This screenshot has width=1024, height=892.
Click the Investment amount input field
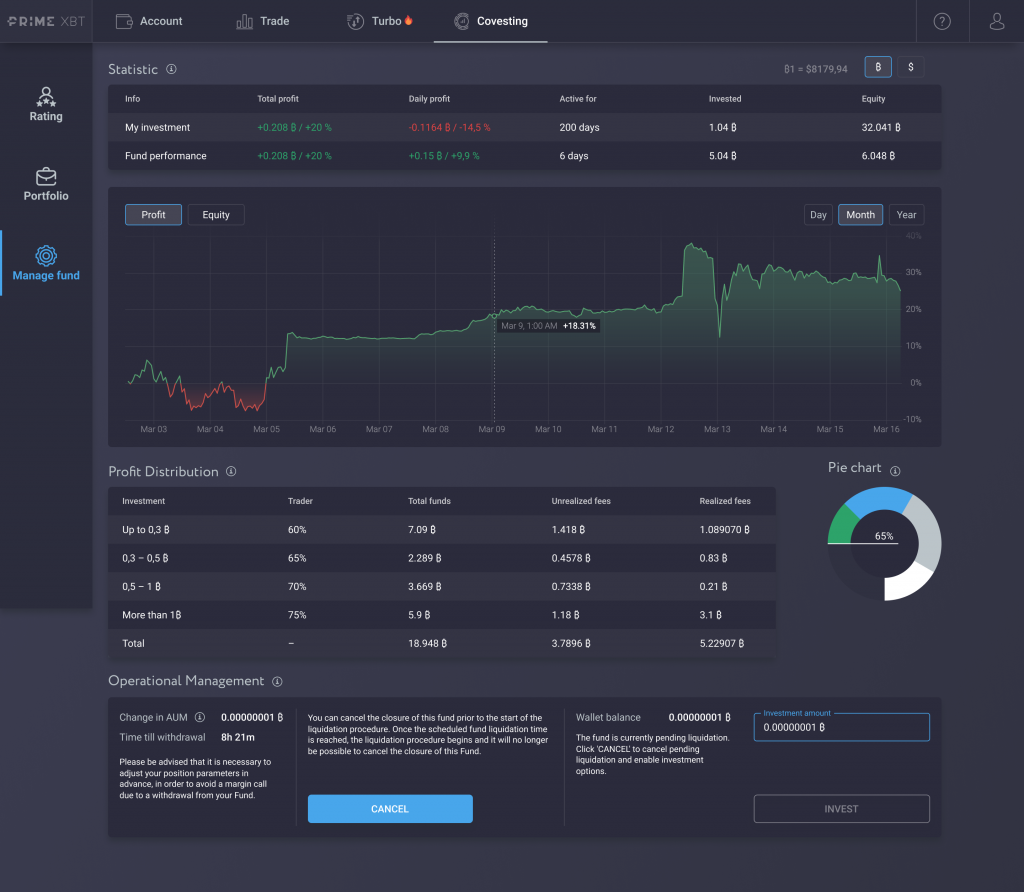click(x=841, y=726)
